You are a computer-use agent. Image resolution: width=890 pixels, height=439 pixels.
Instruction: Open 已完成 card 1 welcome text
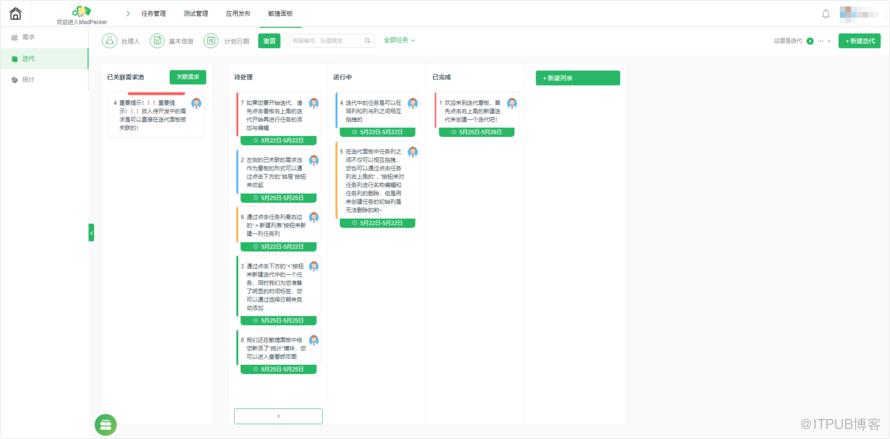473,111
